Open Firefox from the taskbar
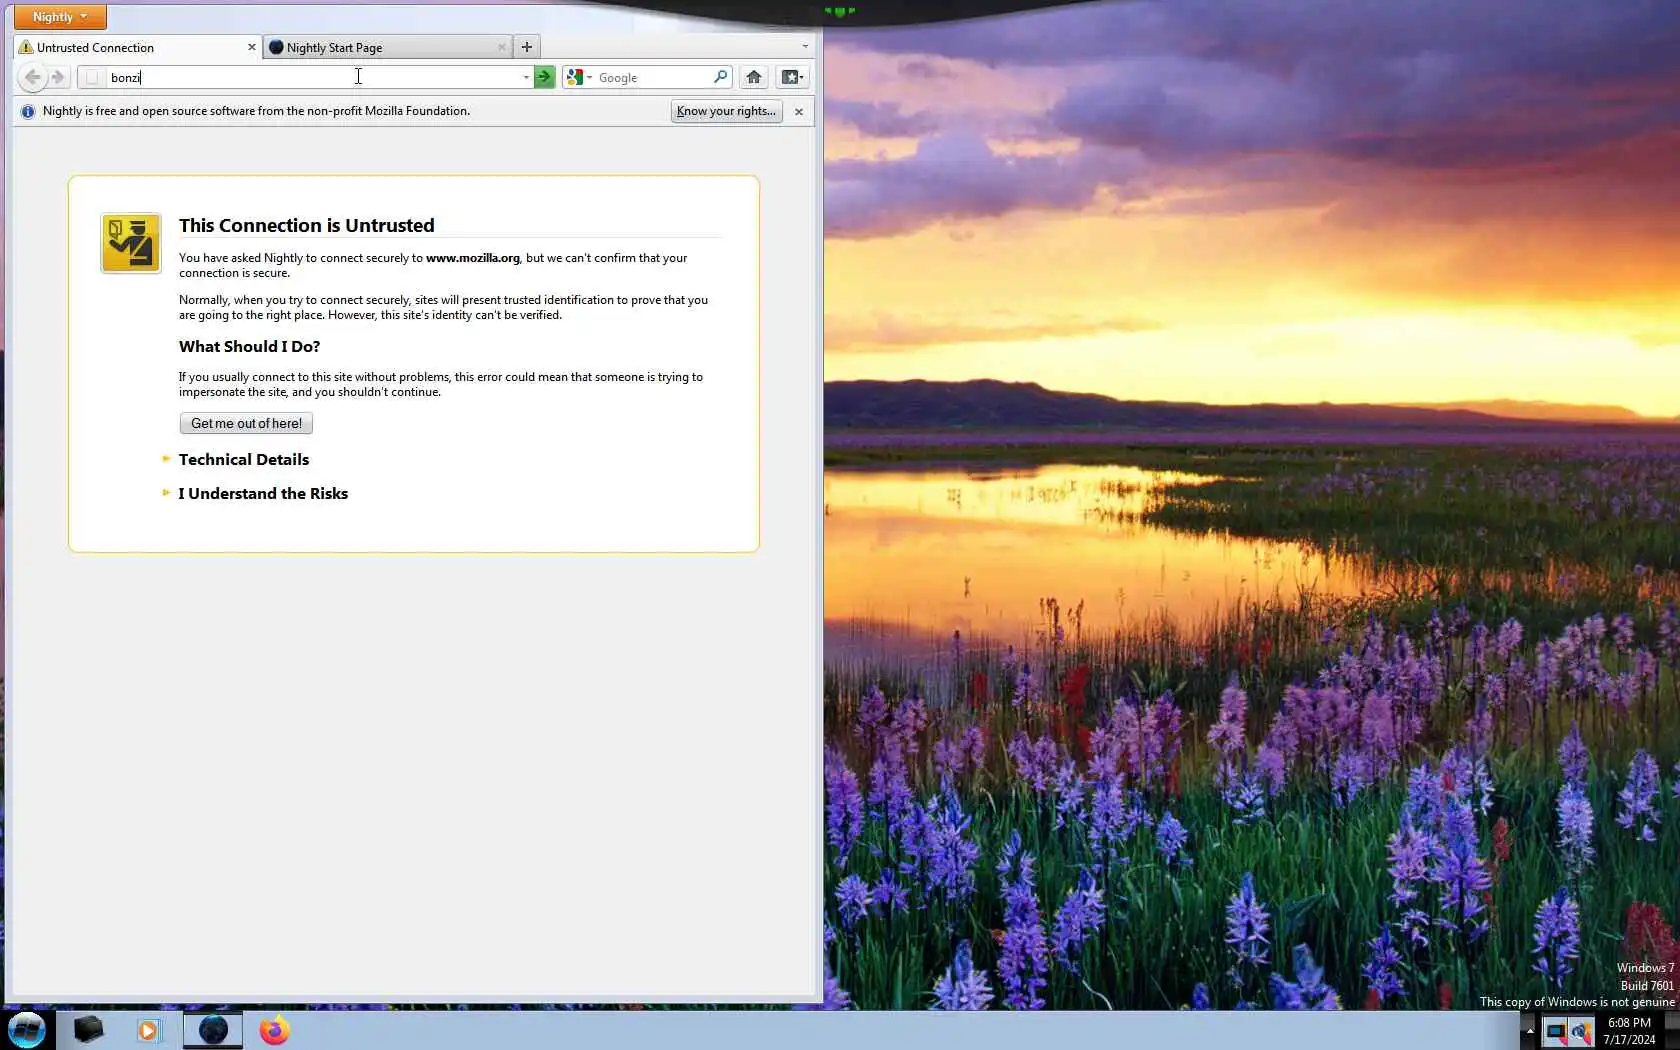Image resolution: width=1680 pixels, height=1050 pixels. pyautogui.click(x=274, y=1030)
